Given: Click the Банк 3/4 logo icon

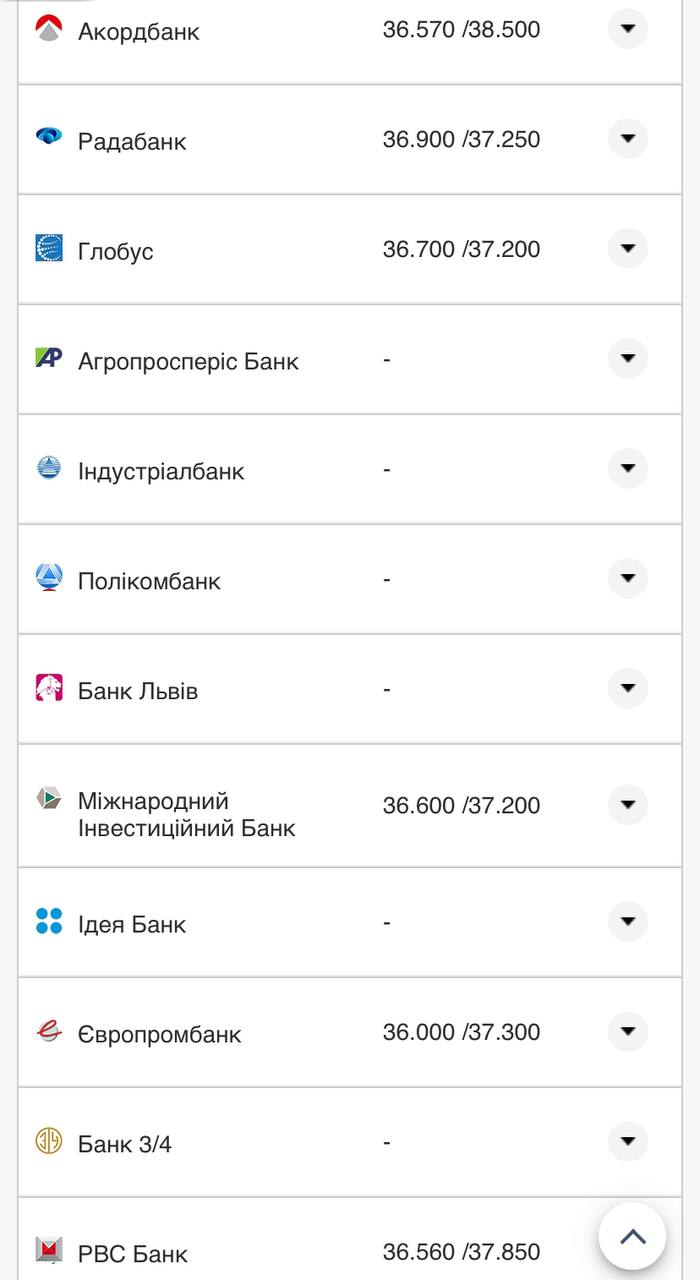Looking at the screenshot, I should pyautogui.click(x=49, y=1141).
